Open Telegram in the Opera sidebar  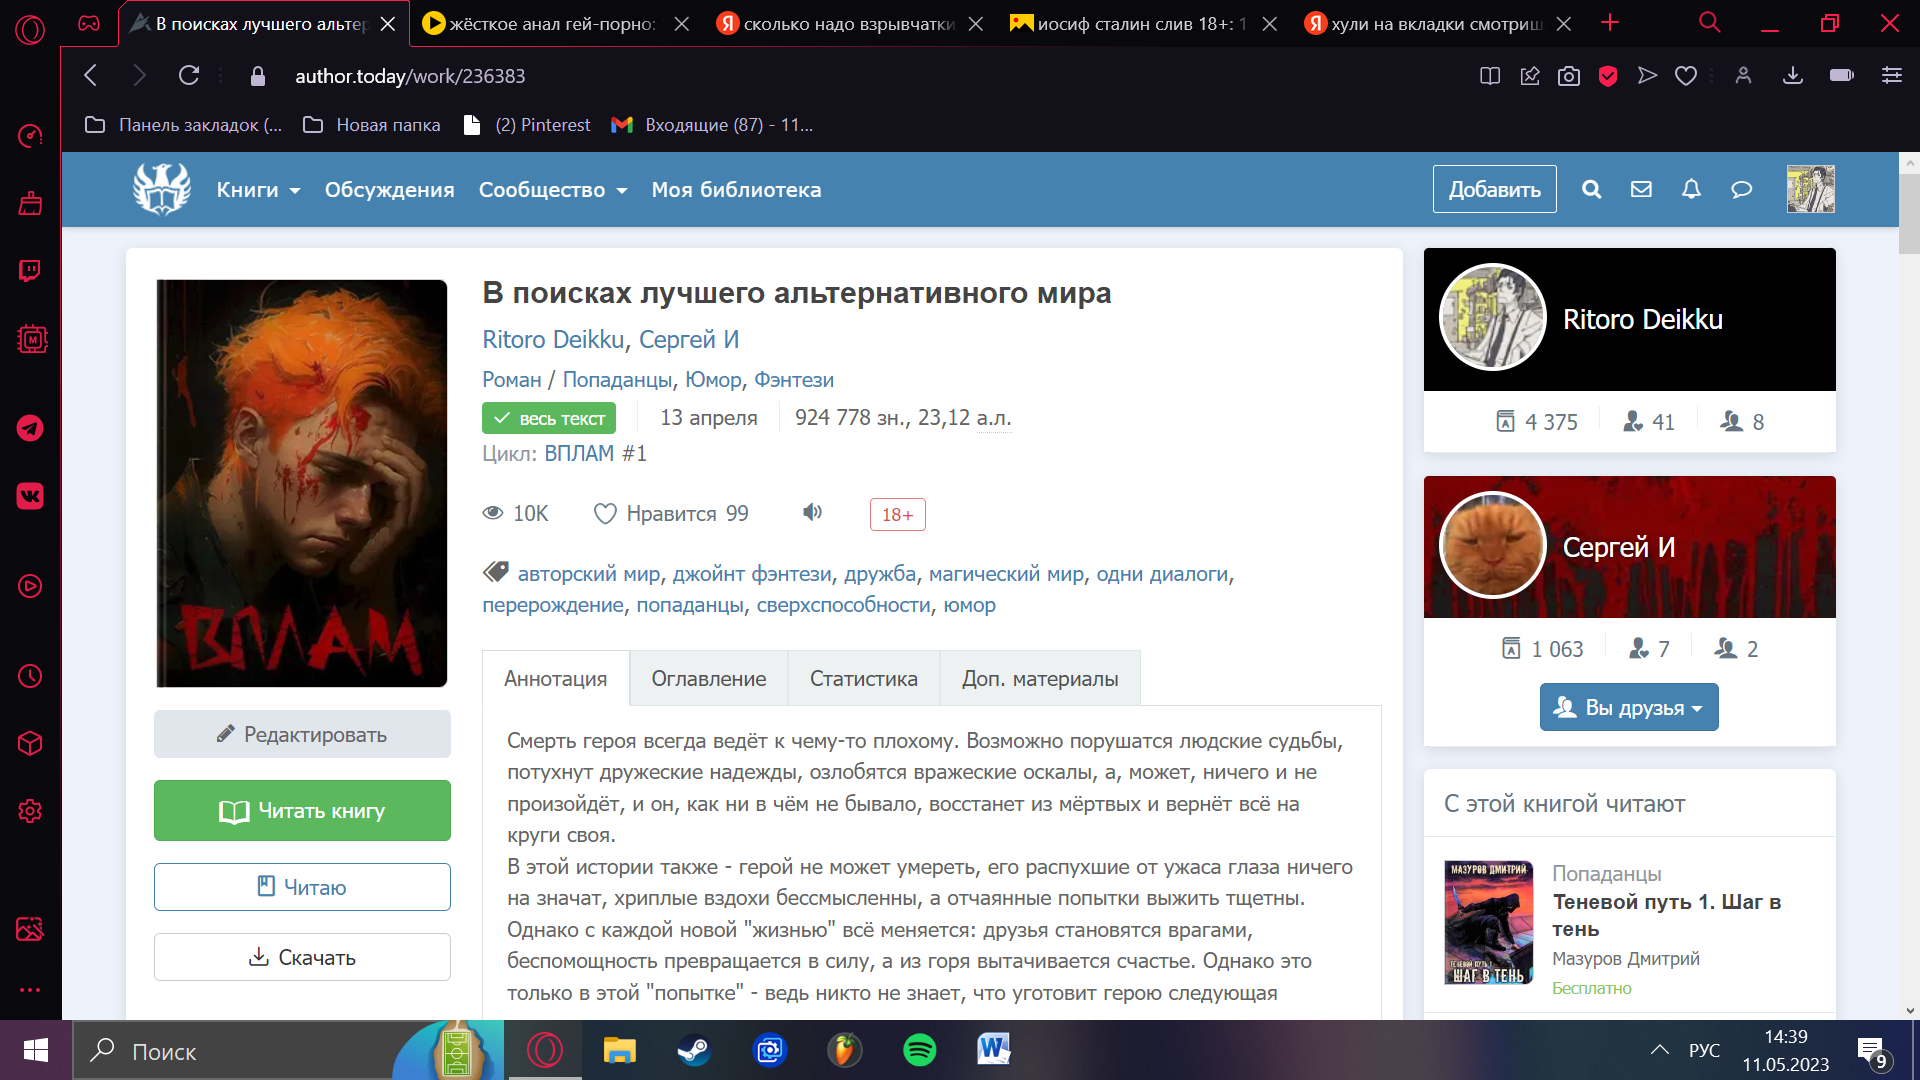coord(30,428)
